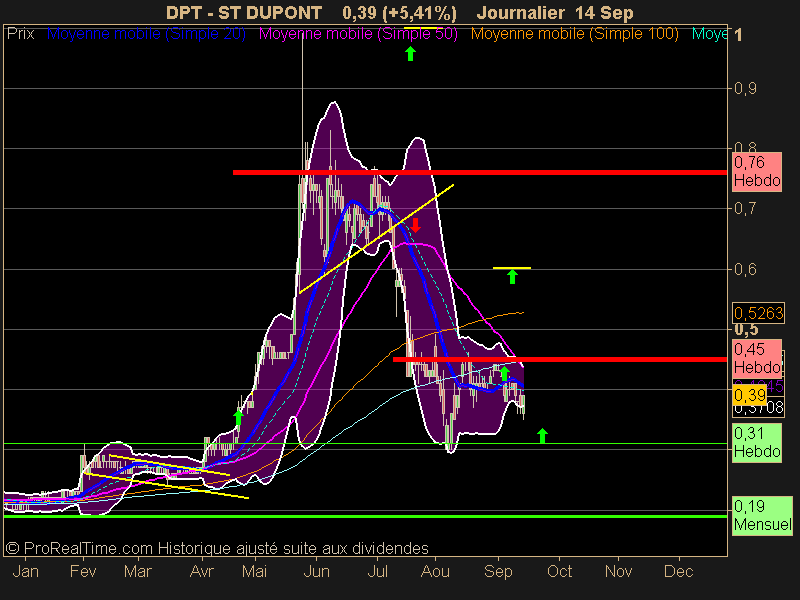
Task: Click the "Fev" month label
Action: click(x=83, y=571)
